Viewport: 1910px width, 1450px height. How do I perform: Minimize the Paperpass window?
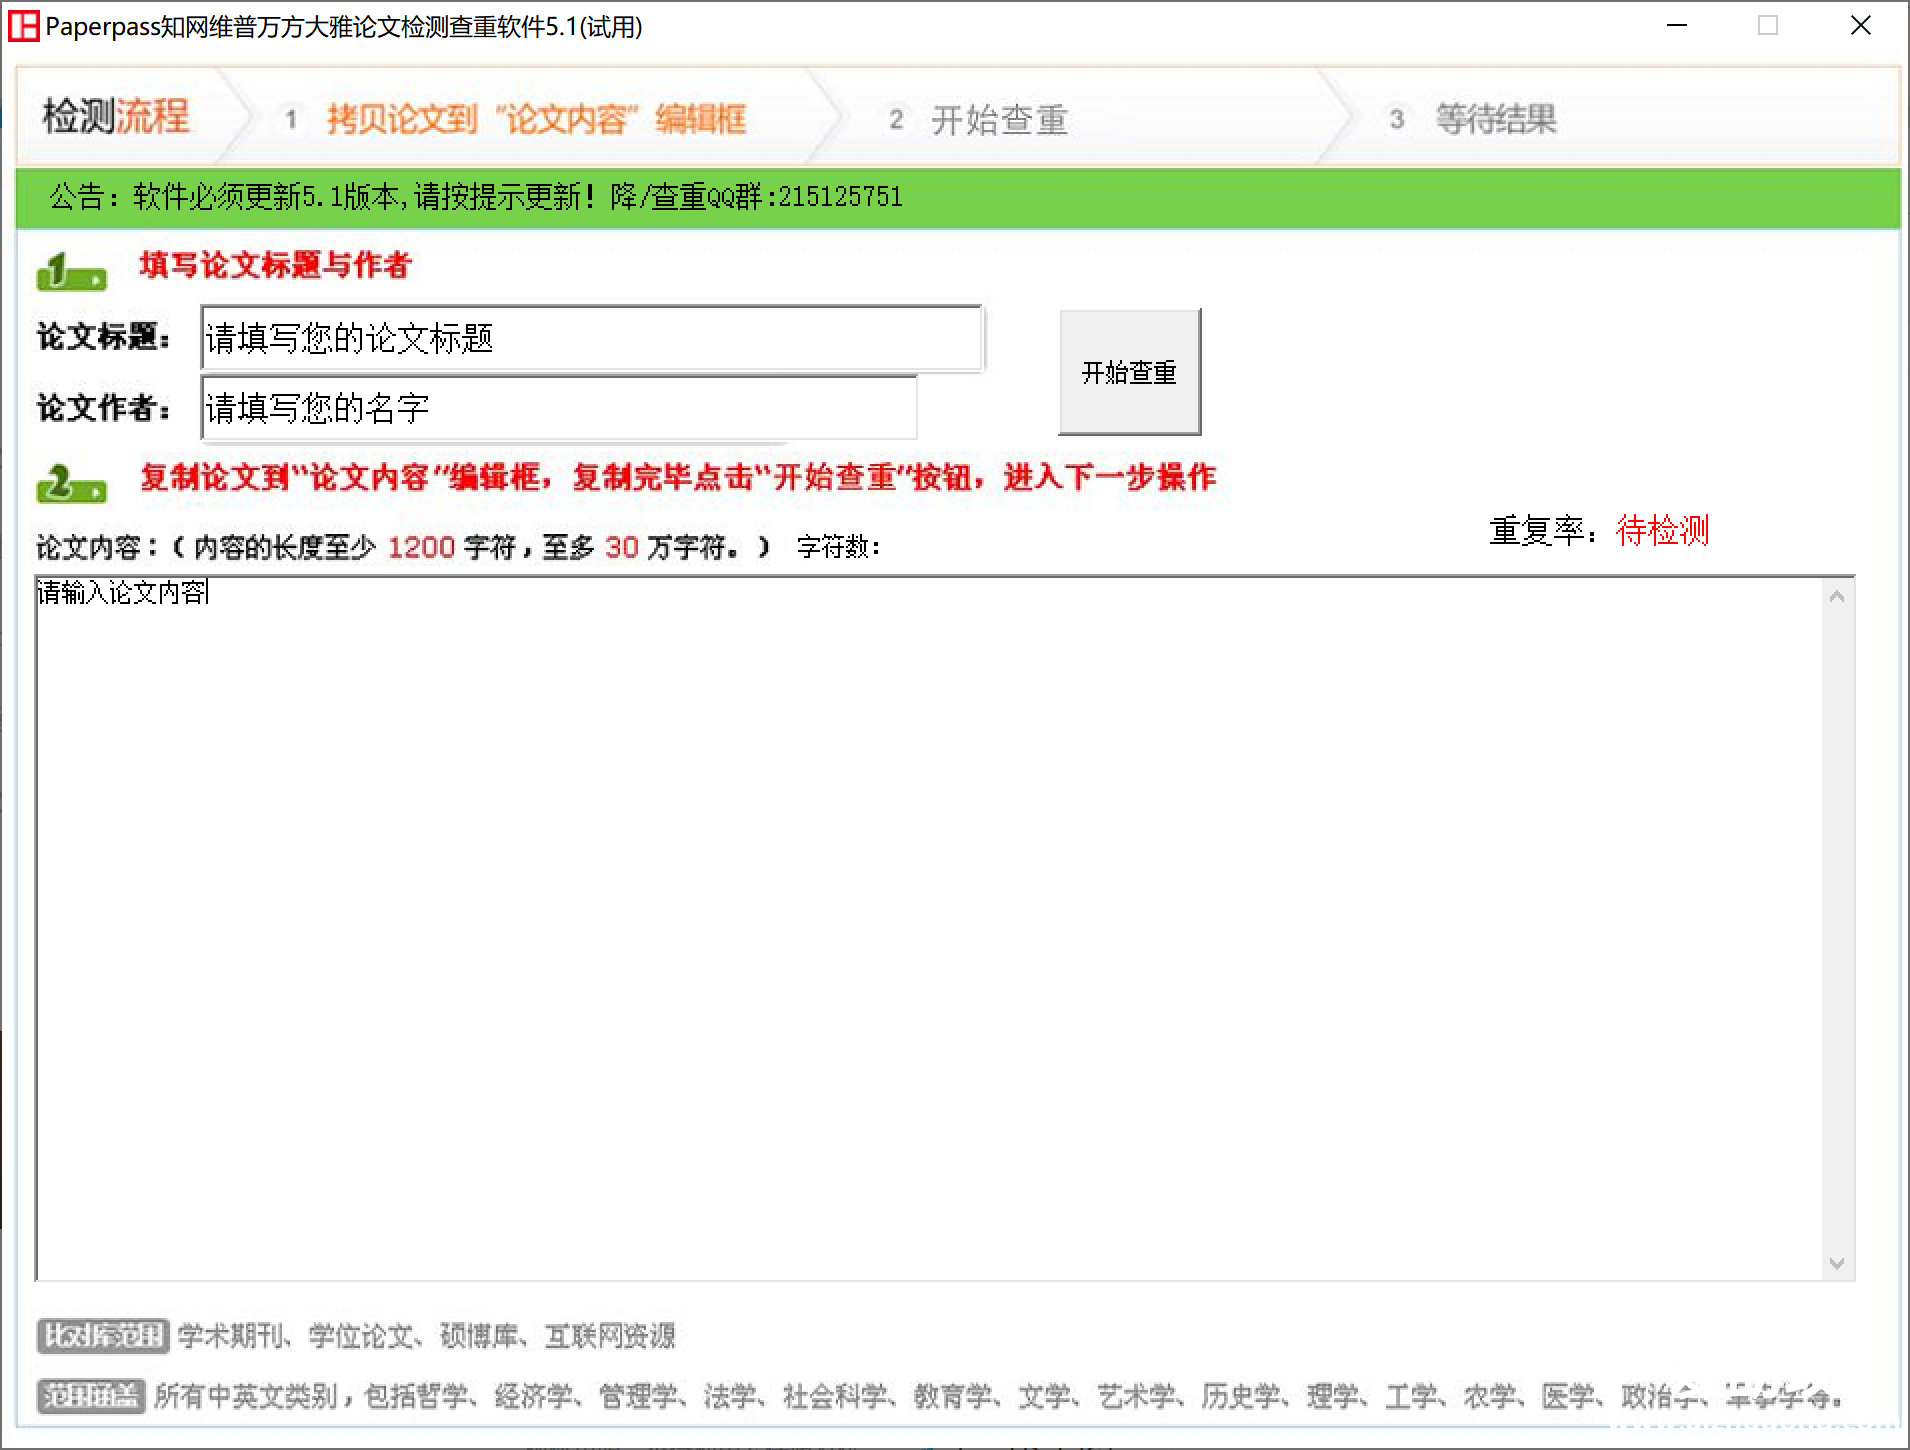pyautogui.click(x=1677, y=26)
